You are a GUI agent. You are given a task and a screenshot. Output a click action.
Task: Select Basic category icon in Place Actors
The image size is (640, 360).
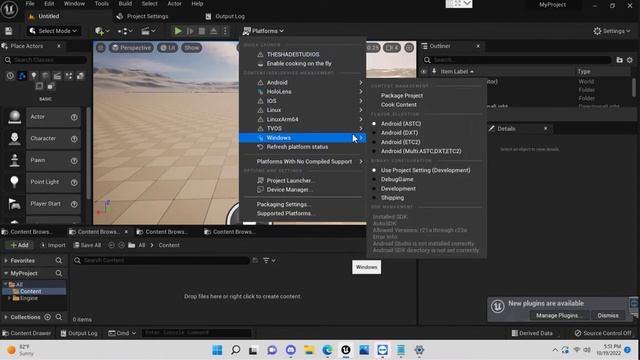[x=22, y=76]
